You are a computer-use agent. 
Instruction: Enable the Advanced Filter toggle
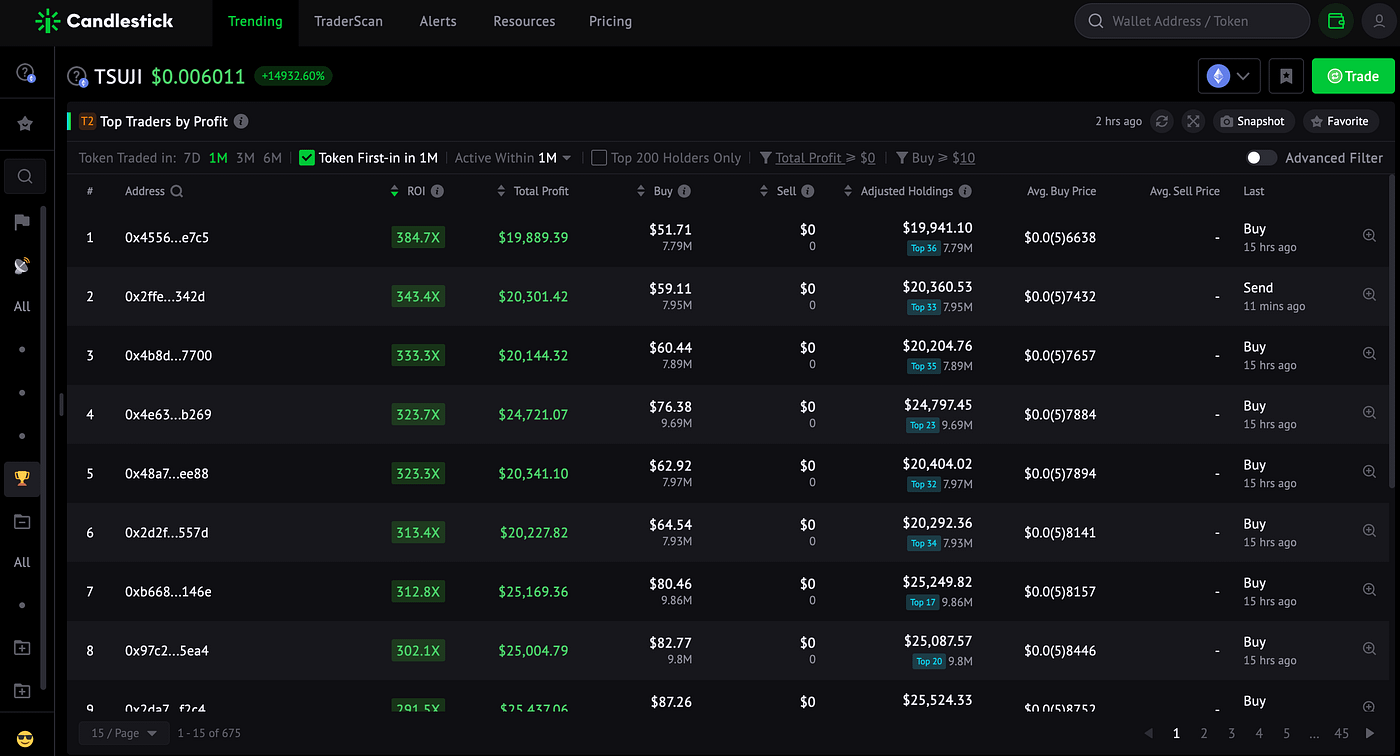[x=1262, y=158]
